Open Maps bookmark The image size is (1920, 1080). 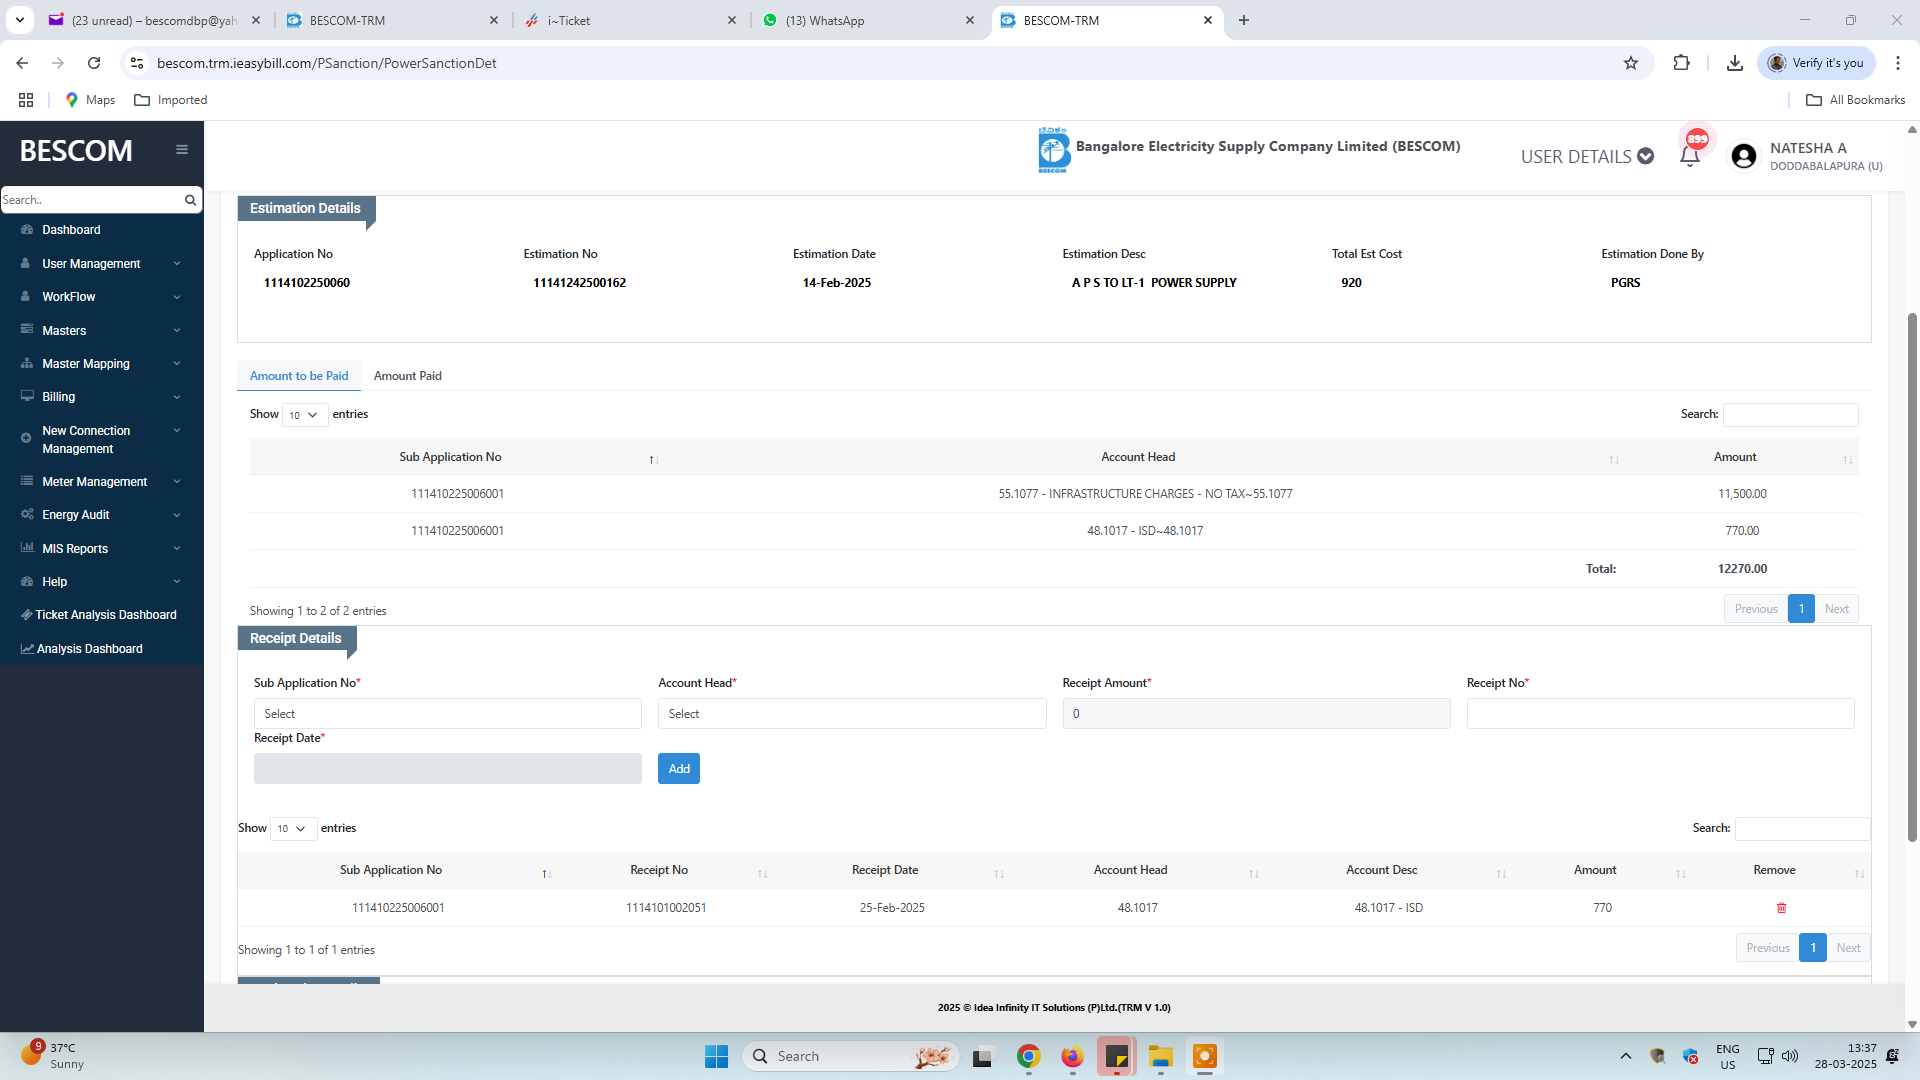[90, 100]
